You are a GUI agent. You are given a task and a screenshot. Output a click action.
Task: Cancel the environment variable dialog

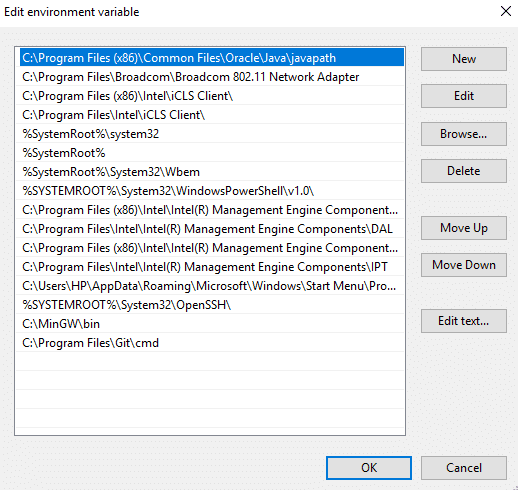pyautogui.click(x=464, y=468)
